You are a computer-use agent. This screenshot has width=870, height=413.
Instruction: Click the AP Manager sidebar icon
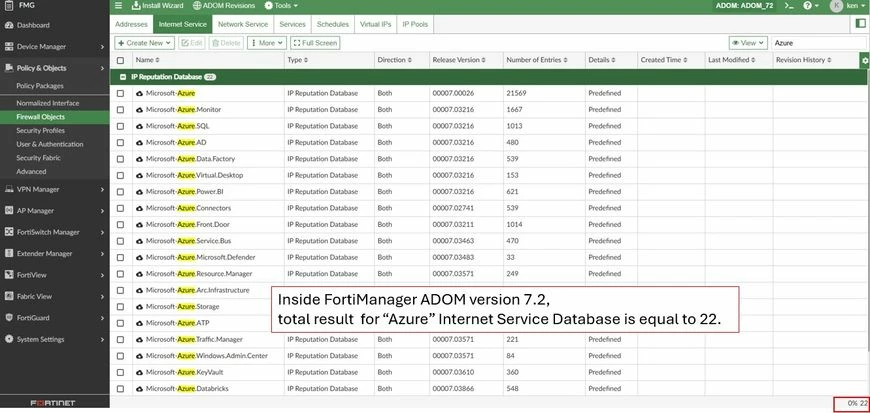point(9,210)
